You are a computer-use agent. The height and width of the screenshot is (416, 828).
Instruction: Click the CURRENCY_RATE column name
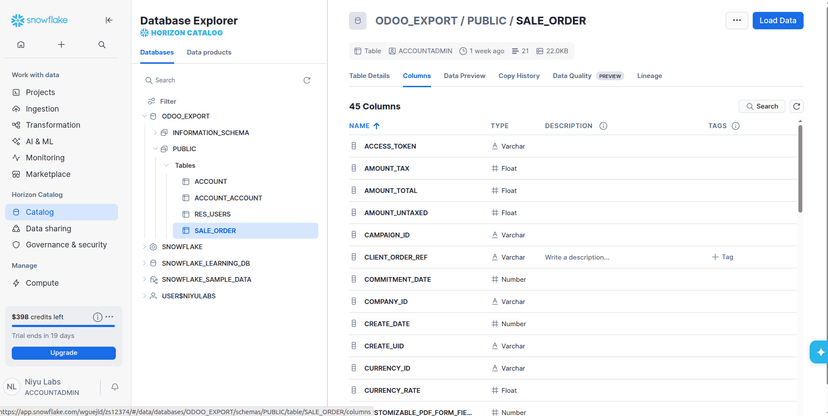pyautogui.click(x=392, y=391)
